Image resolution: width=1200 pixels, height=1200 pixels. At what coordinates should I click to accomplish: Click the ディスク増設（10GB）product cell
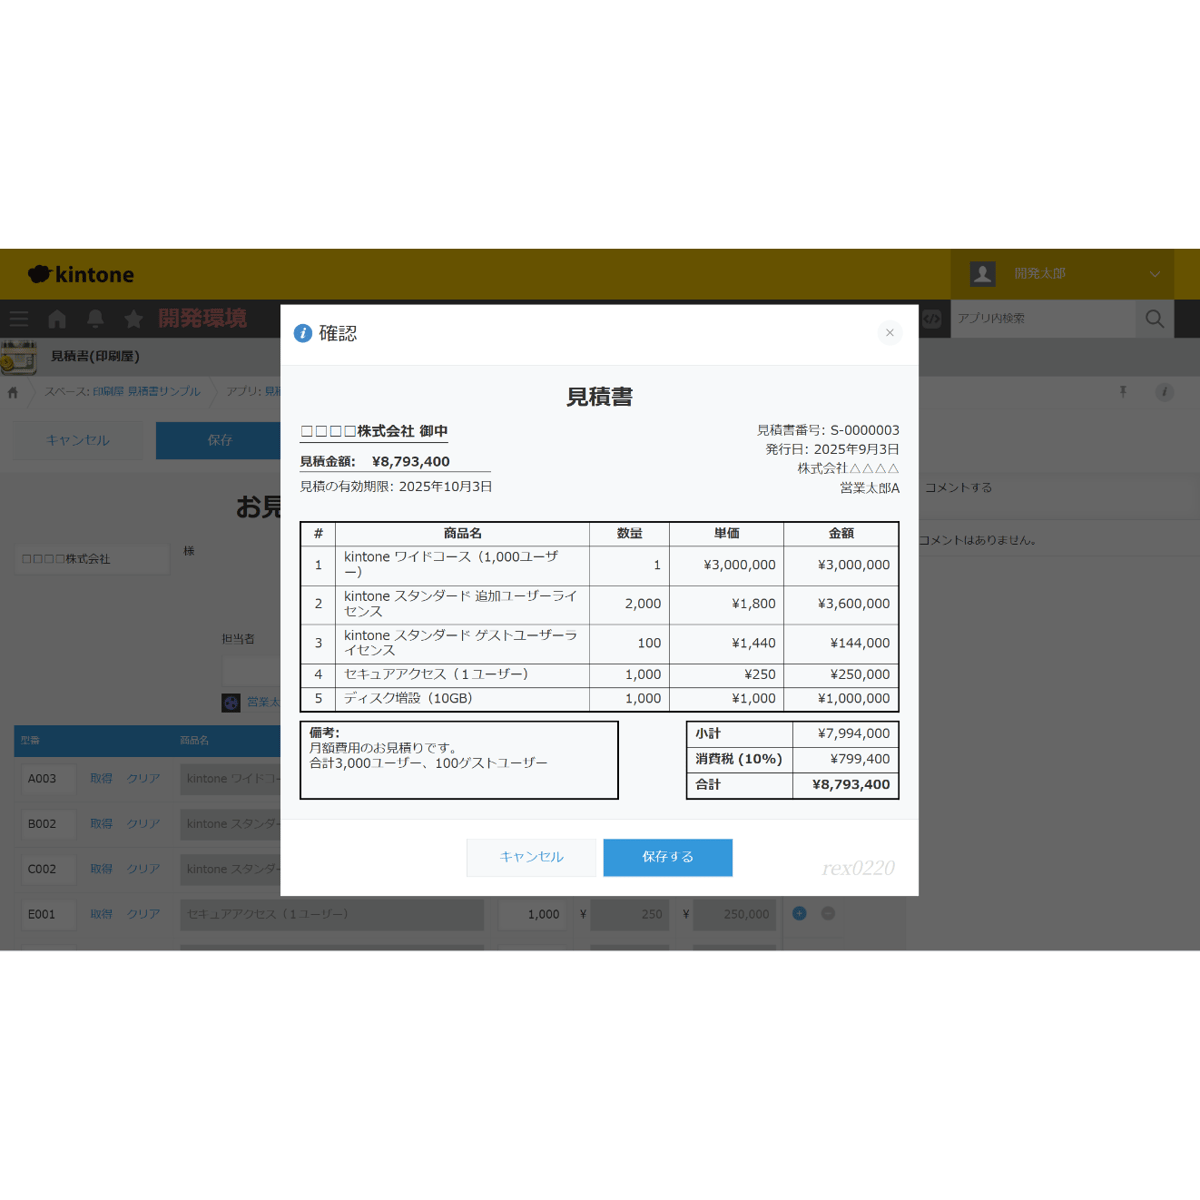[x=462, y=699]
